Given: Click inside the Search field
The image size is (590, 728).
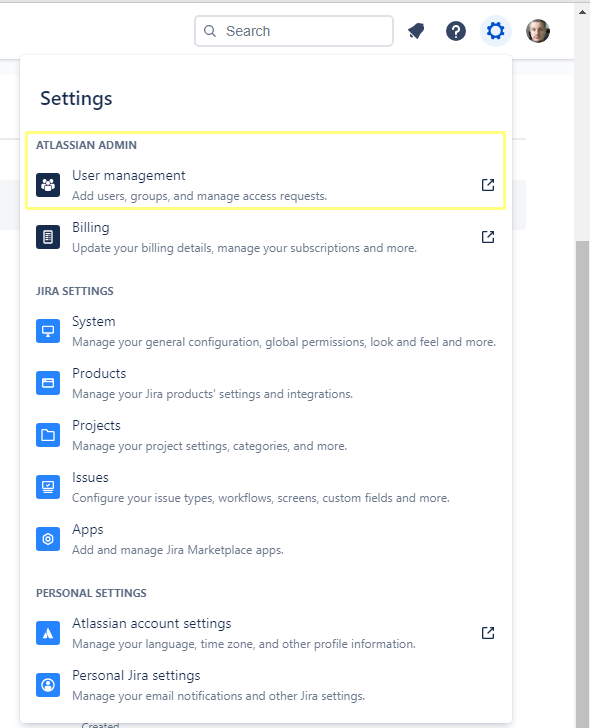Looking at the screenshot, I should click(294, 31).
